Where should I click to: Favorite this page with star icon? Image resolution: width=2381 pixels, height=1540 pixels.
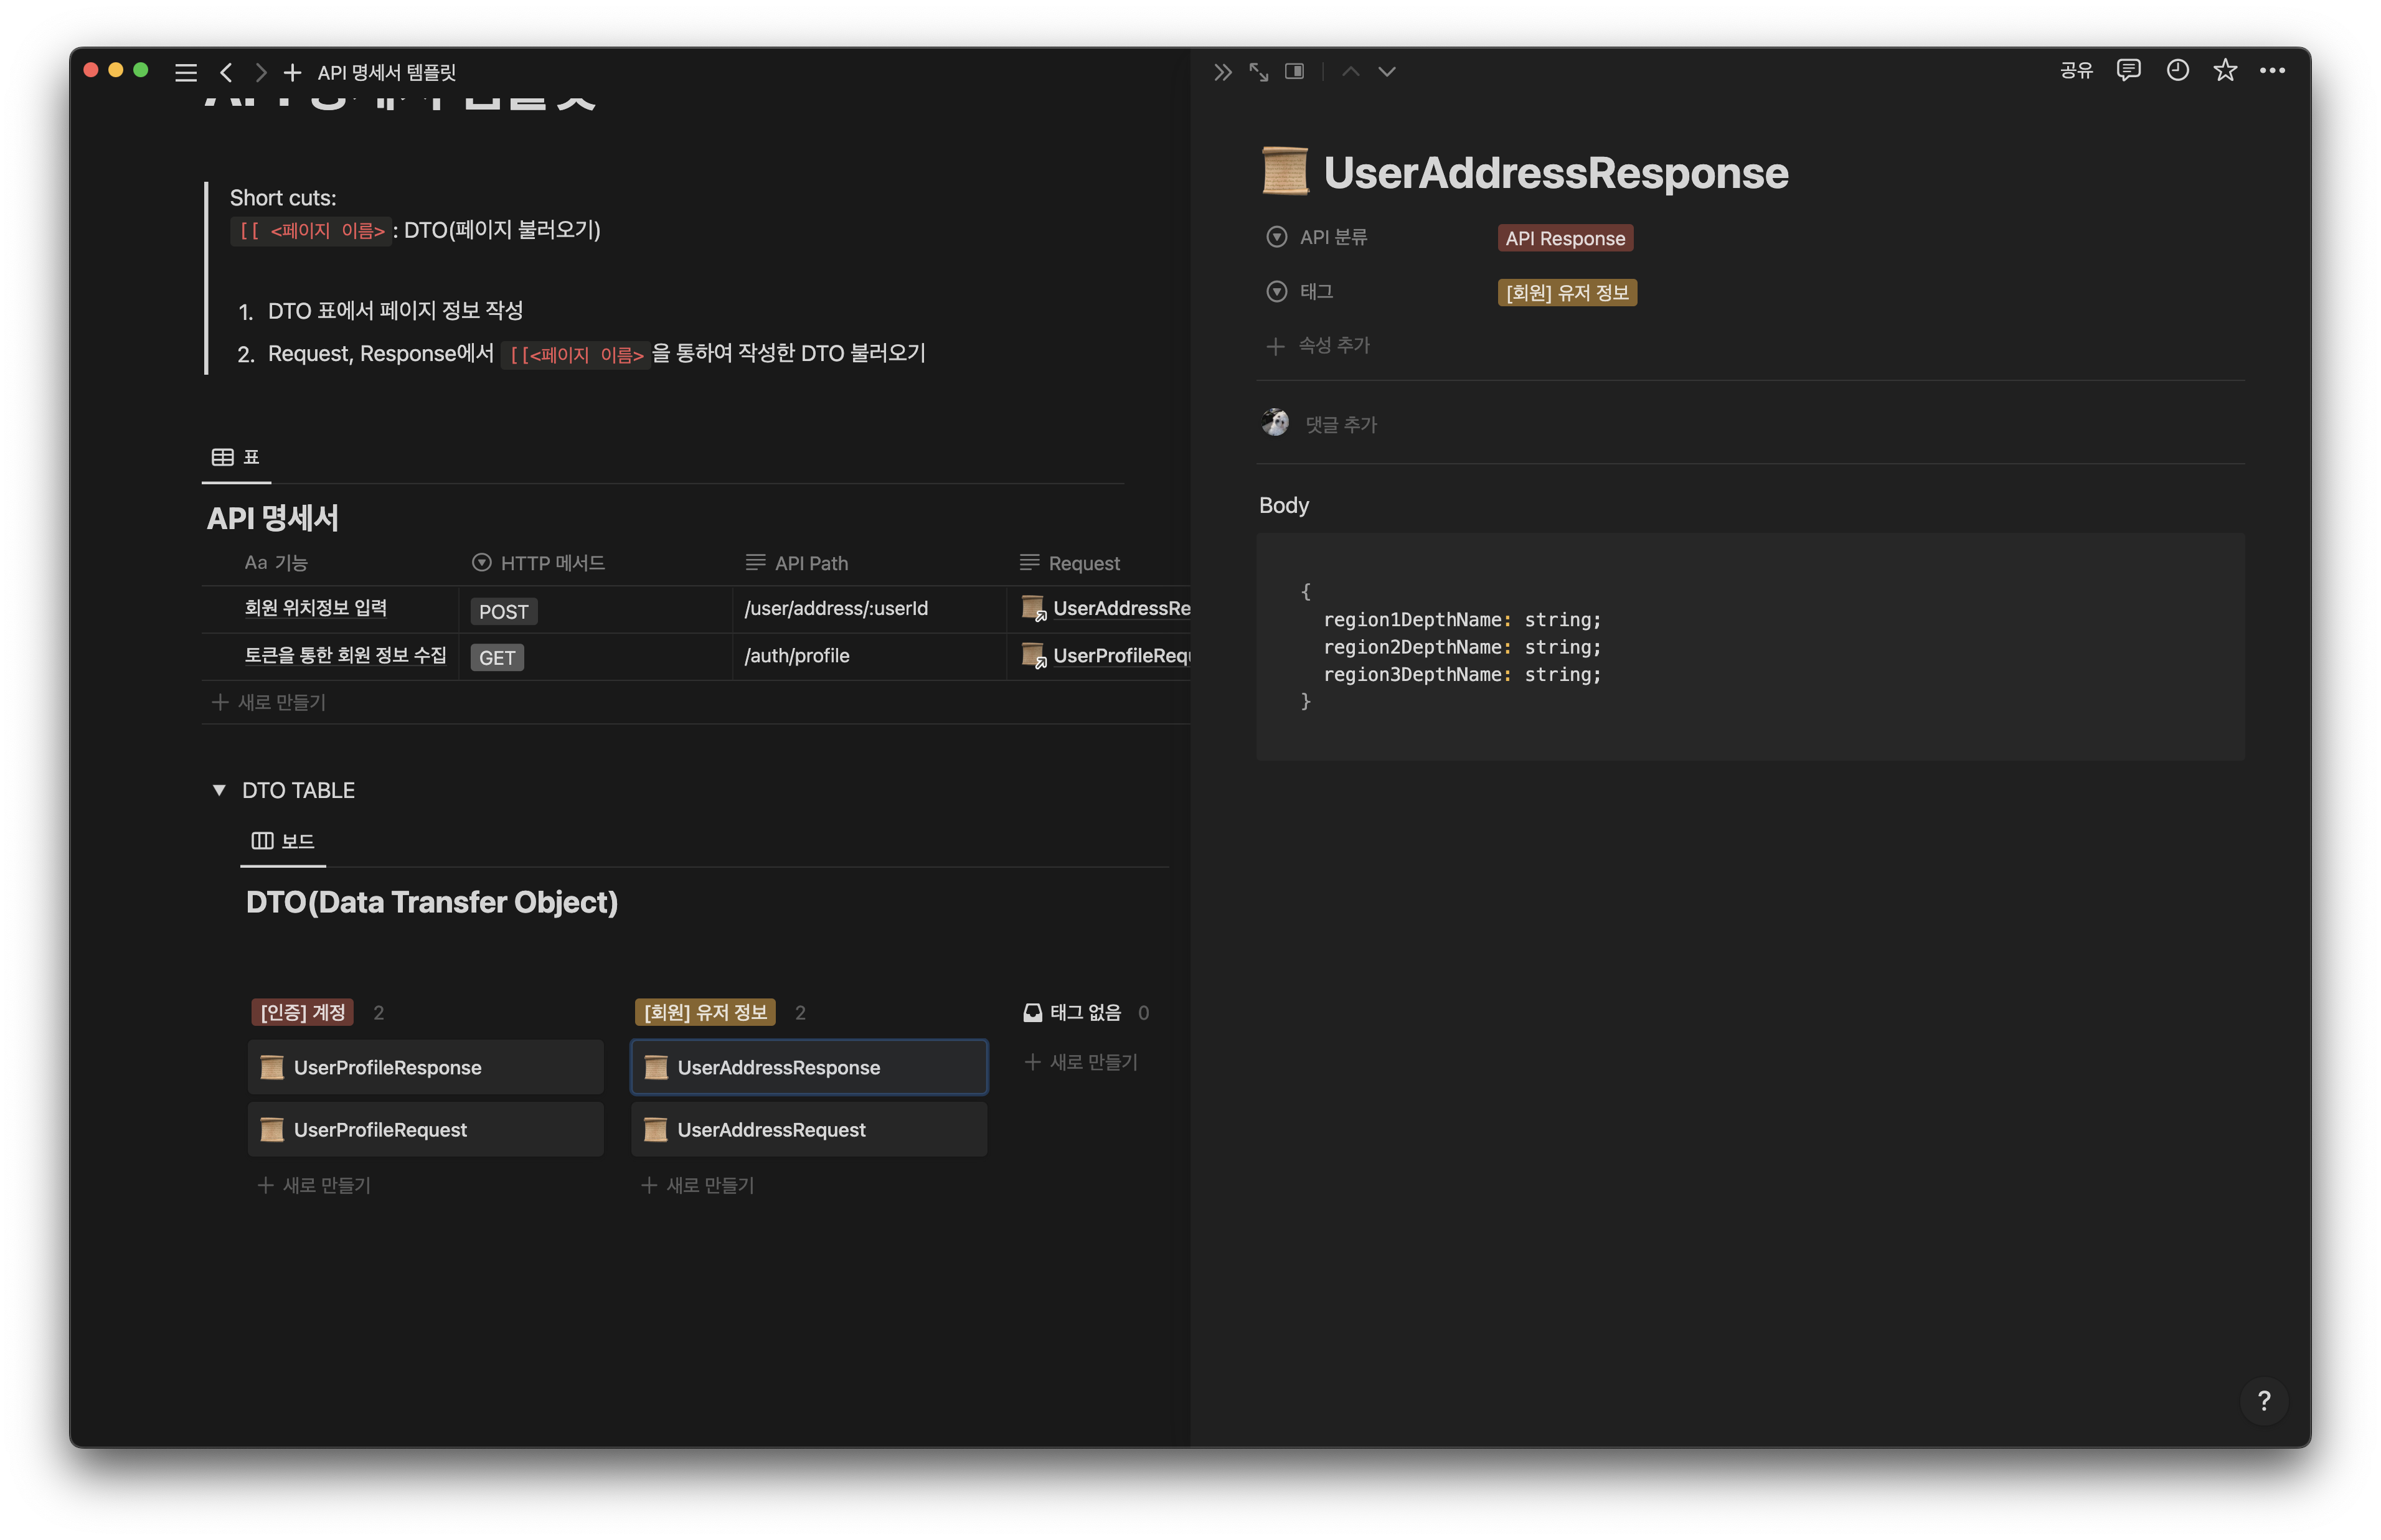point(2225,70)
